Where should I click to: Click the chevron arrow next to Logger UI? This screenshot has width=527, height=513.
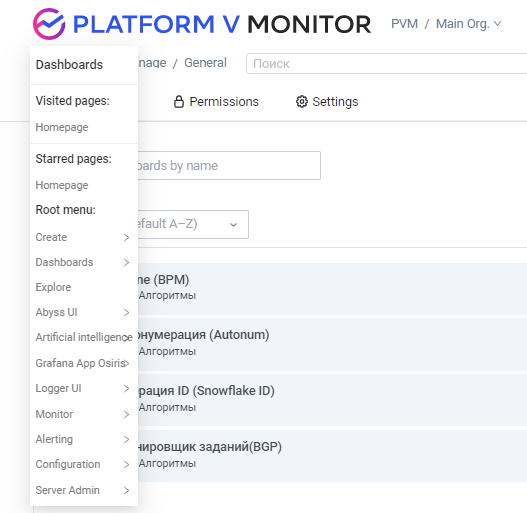[126, 388]
